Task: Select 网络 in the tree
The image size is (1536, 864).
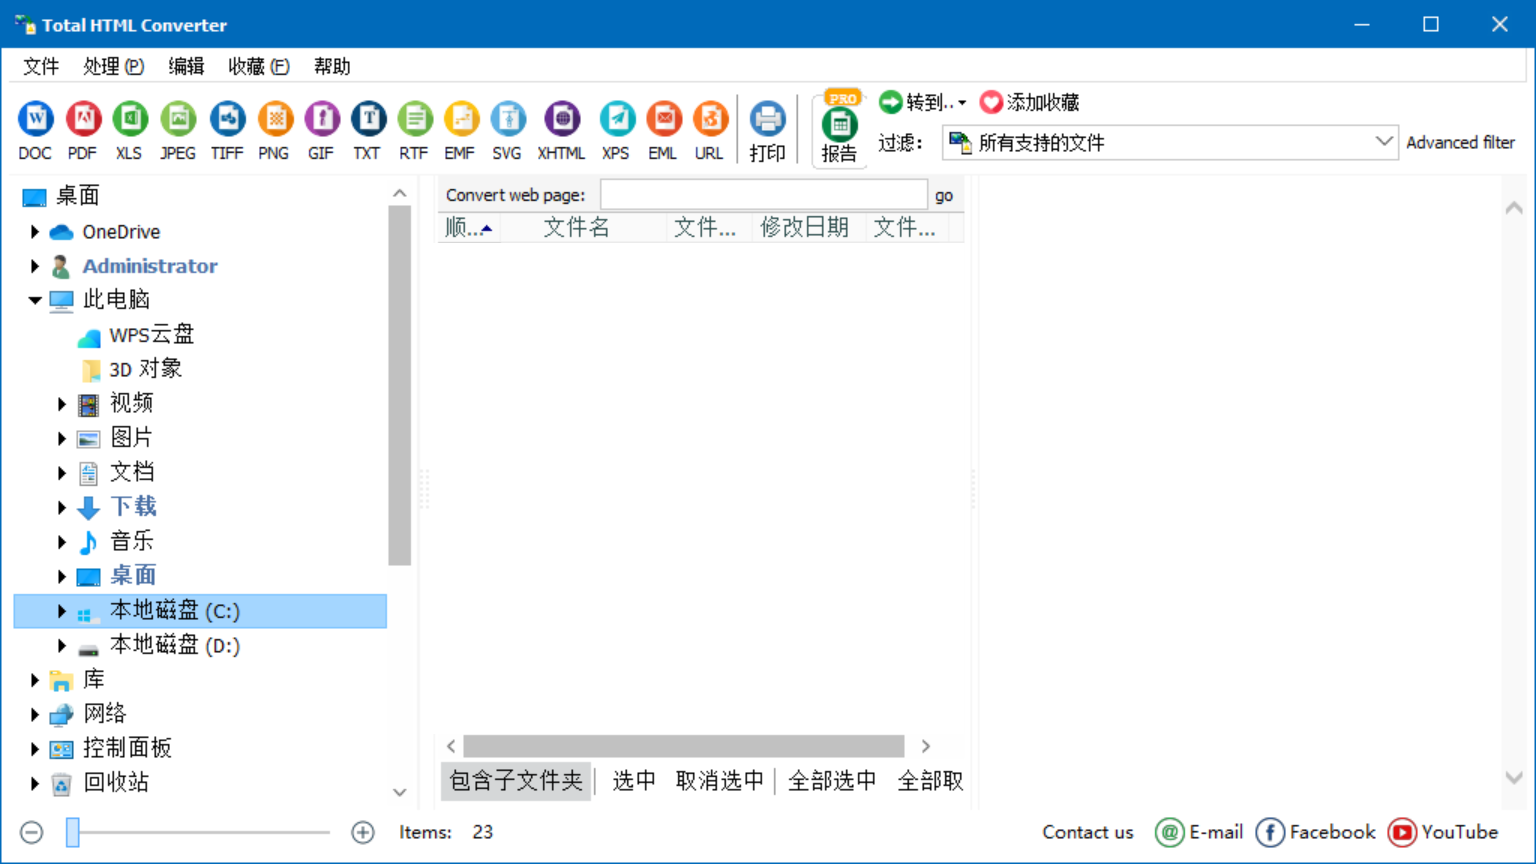Action: click(104, 714)
